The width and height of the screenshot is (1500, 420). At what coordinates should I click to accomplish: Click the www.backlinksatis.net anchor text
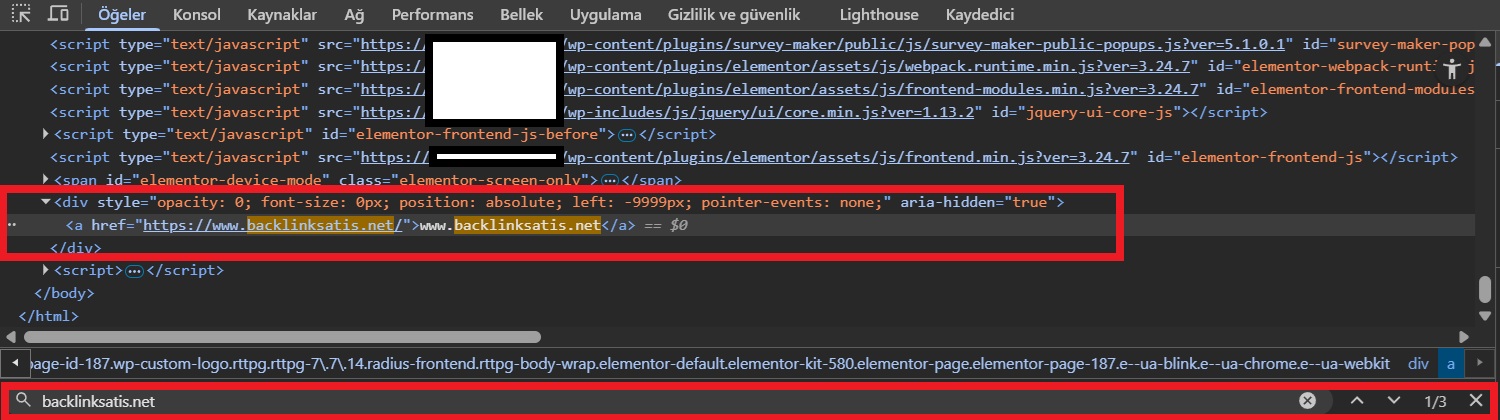point(509,225)
